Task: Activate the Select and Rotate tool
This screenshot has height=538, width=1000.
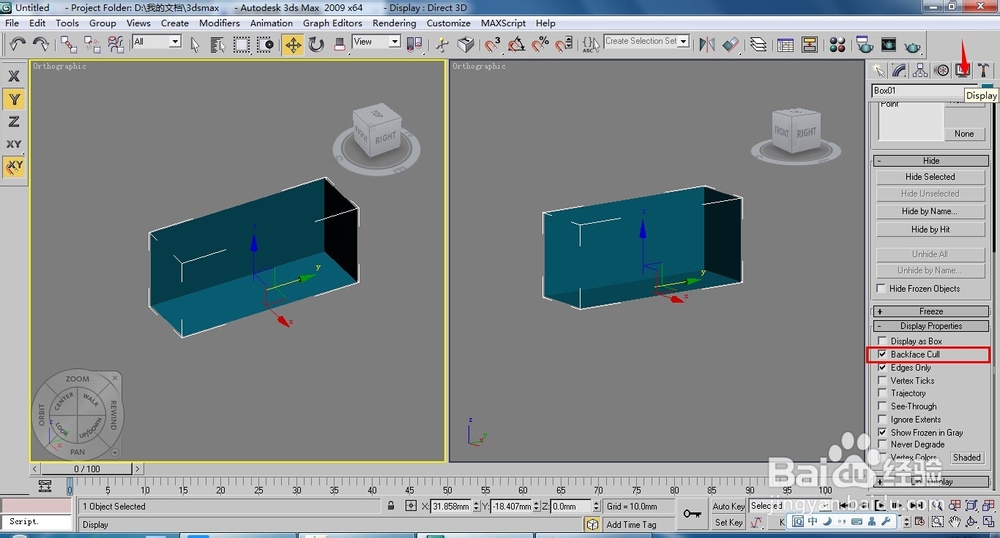Action: [x=316, y=44]
